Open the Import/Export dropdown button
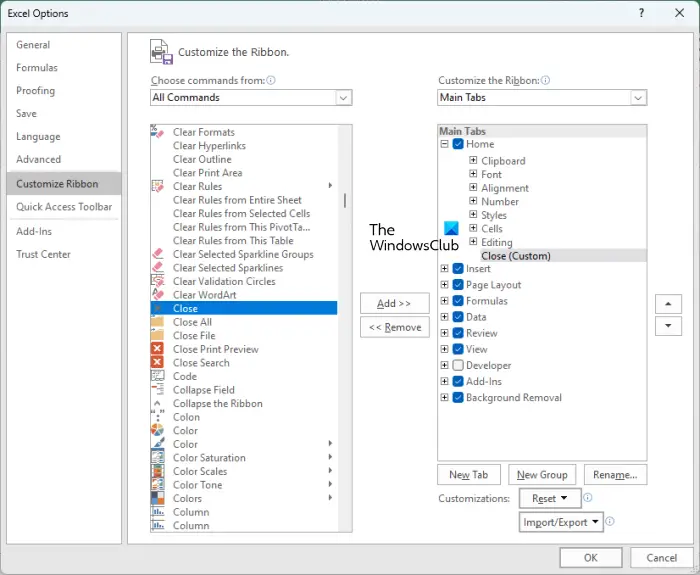This screenshot has width=700, height=575. click(x=561, y=522)
